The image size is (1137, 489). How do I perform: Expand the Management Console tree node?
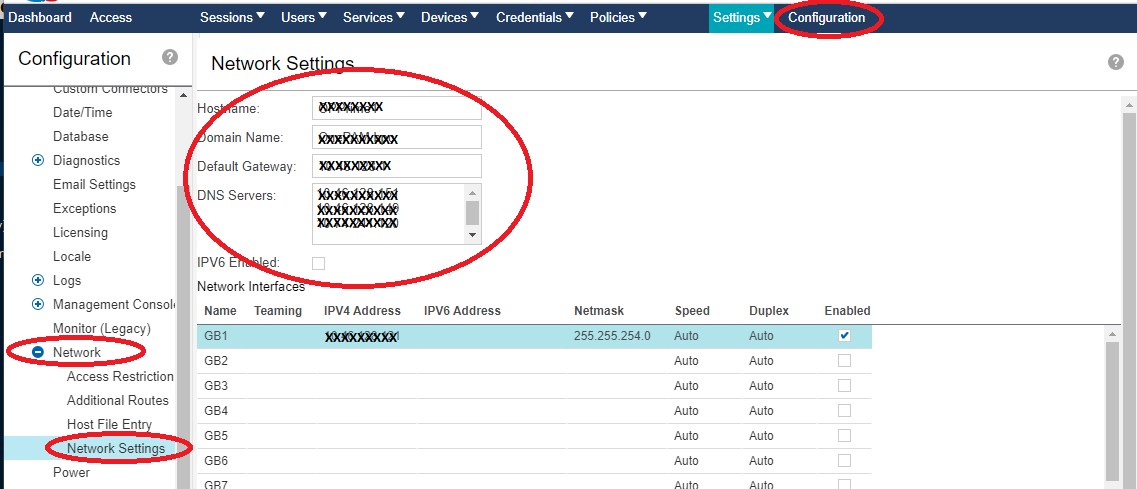[38, 304]
